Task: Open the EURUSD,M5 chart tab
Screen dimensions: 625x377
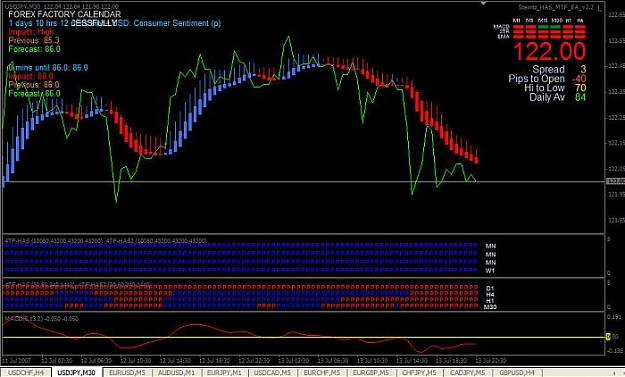Action: pos(127,373)
